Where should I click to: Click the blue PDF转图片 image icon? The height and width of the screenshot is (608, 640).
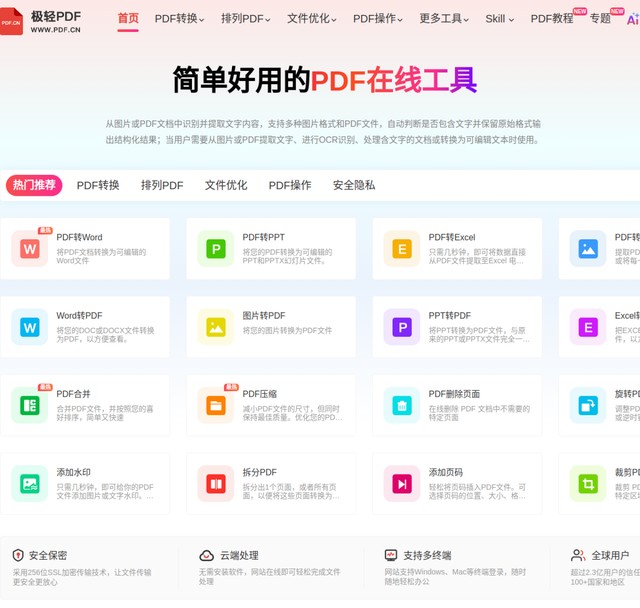[588, 249]
